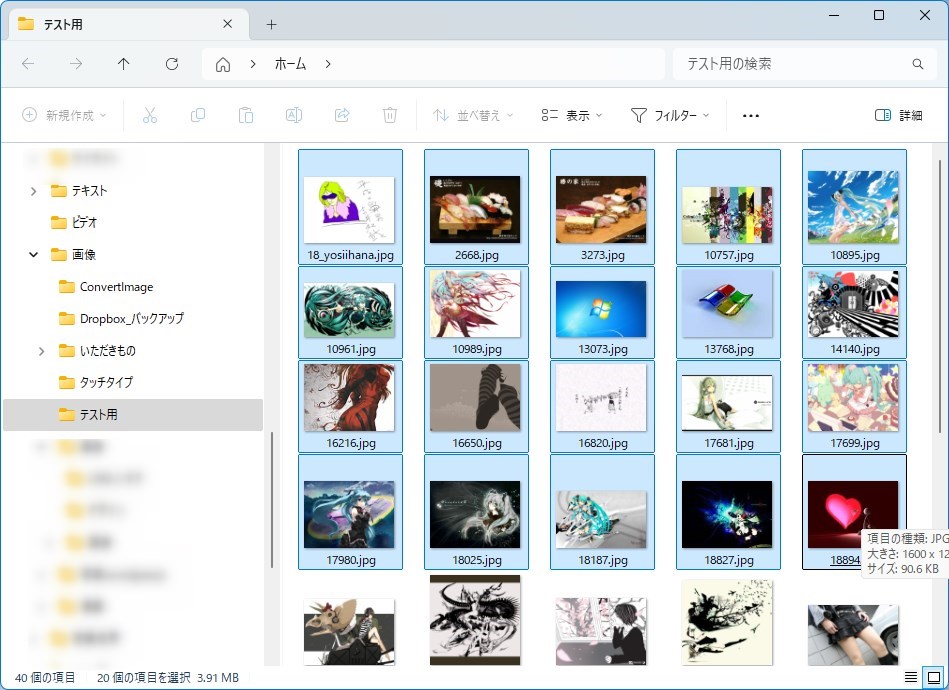Refresh the folder view
Viewport: 949px width, 690px height.
[172, 64]
